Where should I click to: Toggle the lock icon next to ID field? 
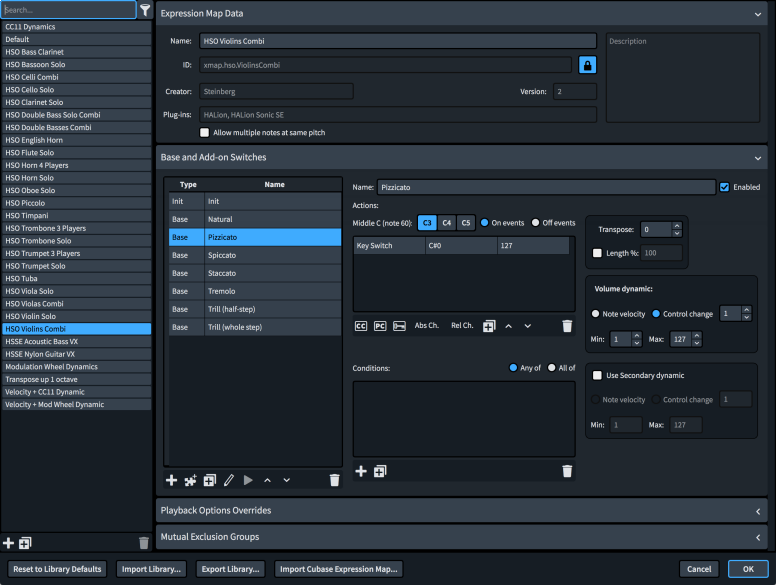(588, 65)
